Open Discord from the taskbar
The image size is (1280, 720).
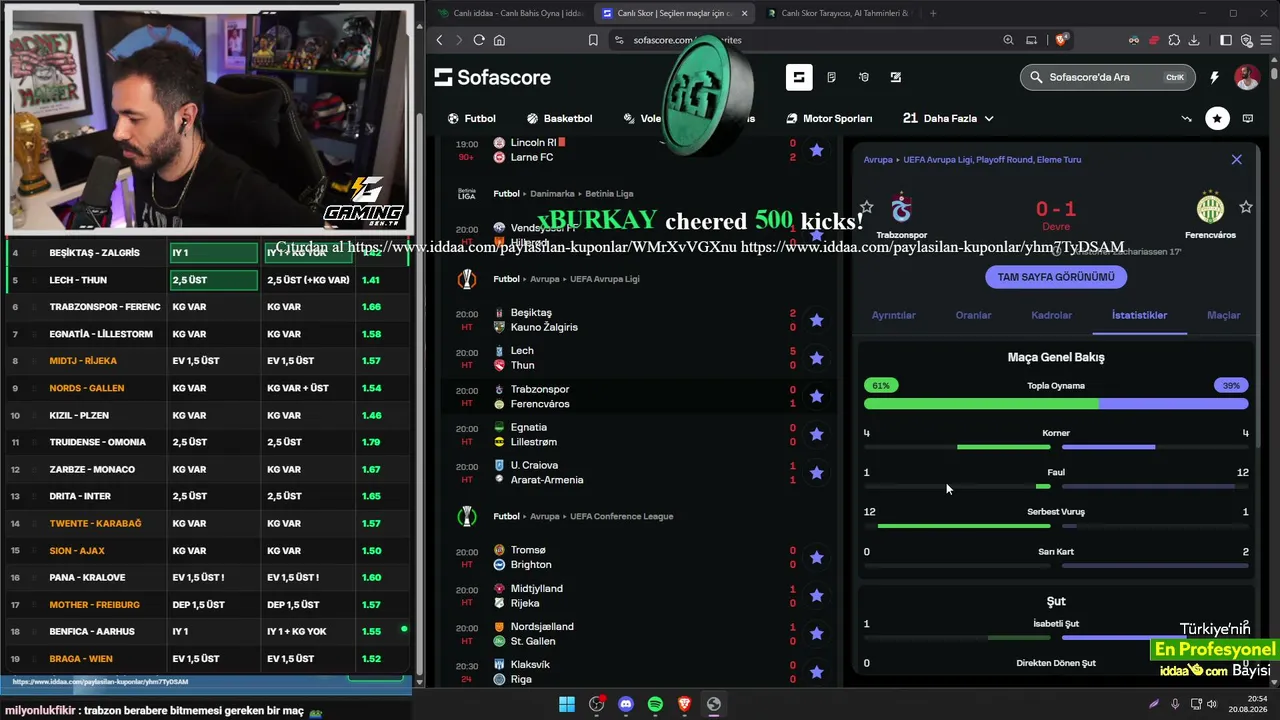coord(626,704)
